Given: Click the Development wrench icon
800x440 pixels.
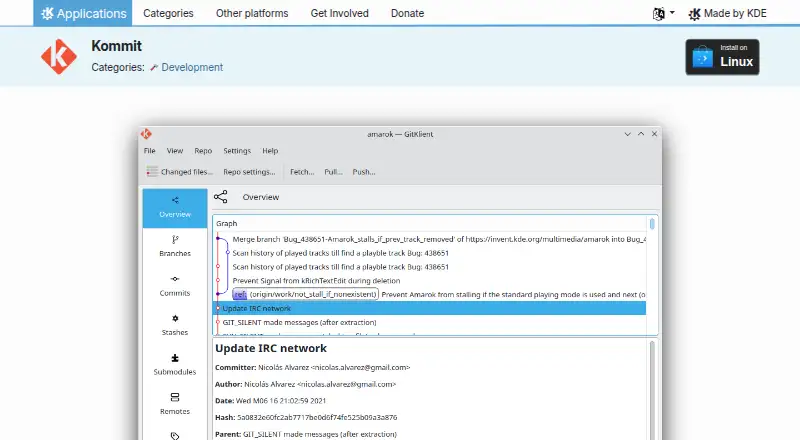Looking at the screenshot, I should [154, 67].
